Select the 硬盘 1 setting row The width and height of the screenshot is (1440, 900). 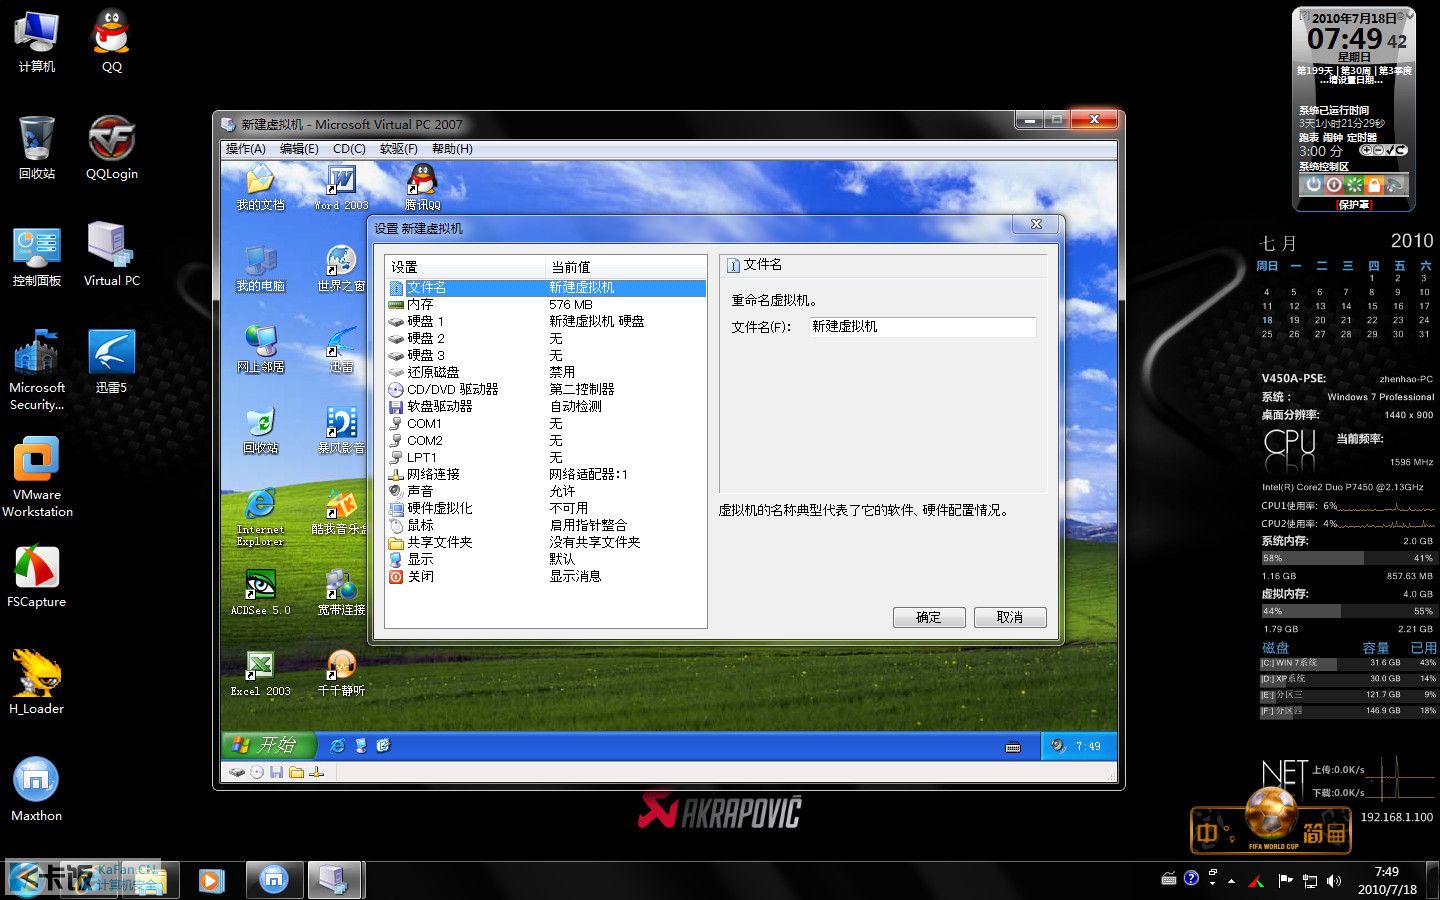tap(546, 321)
